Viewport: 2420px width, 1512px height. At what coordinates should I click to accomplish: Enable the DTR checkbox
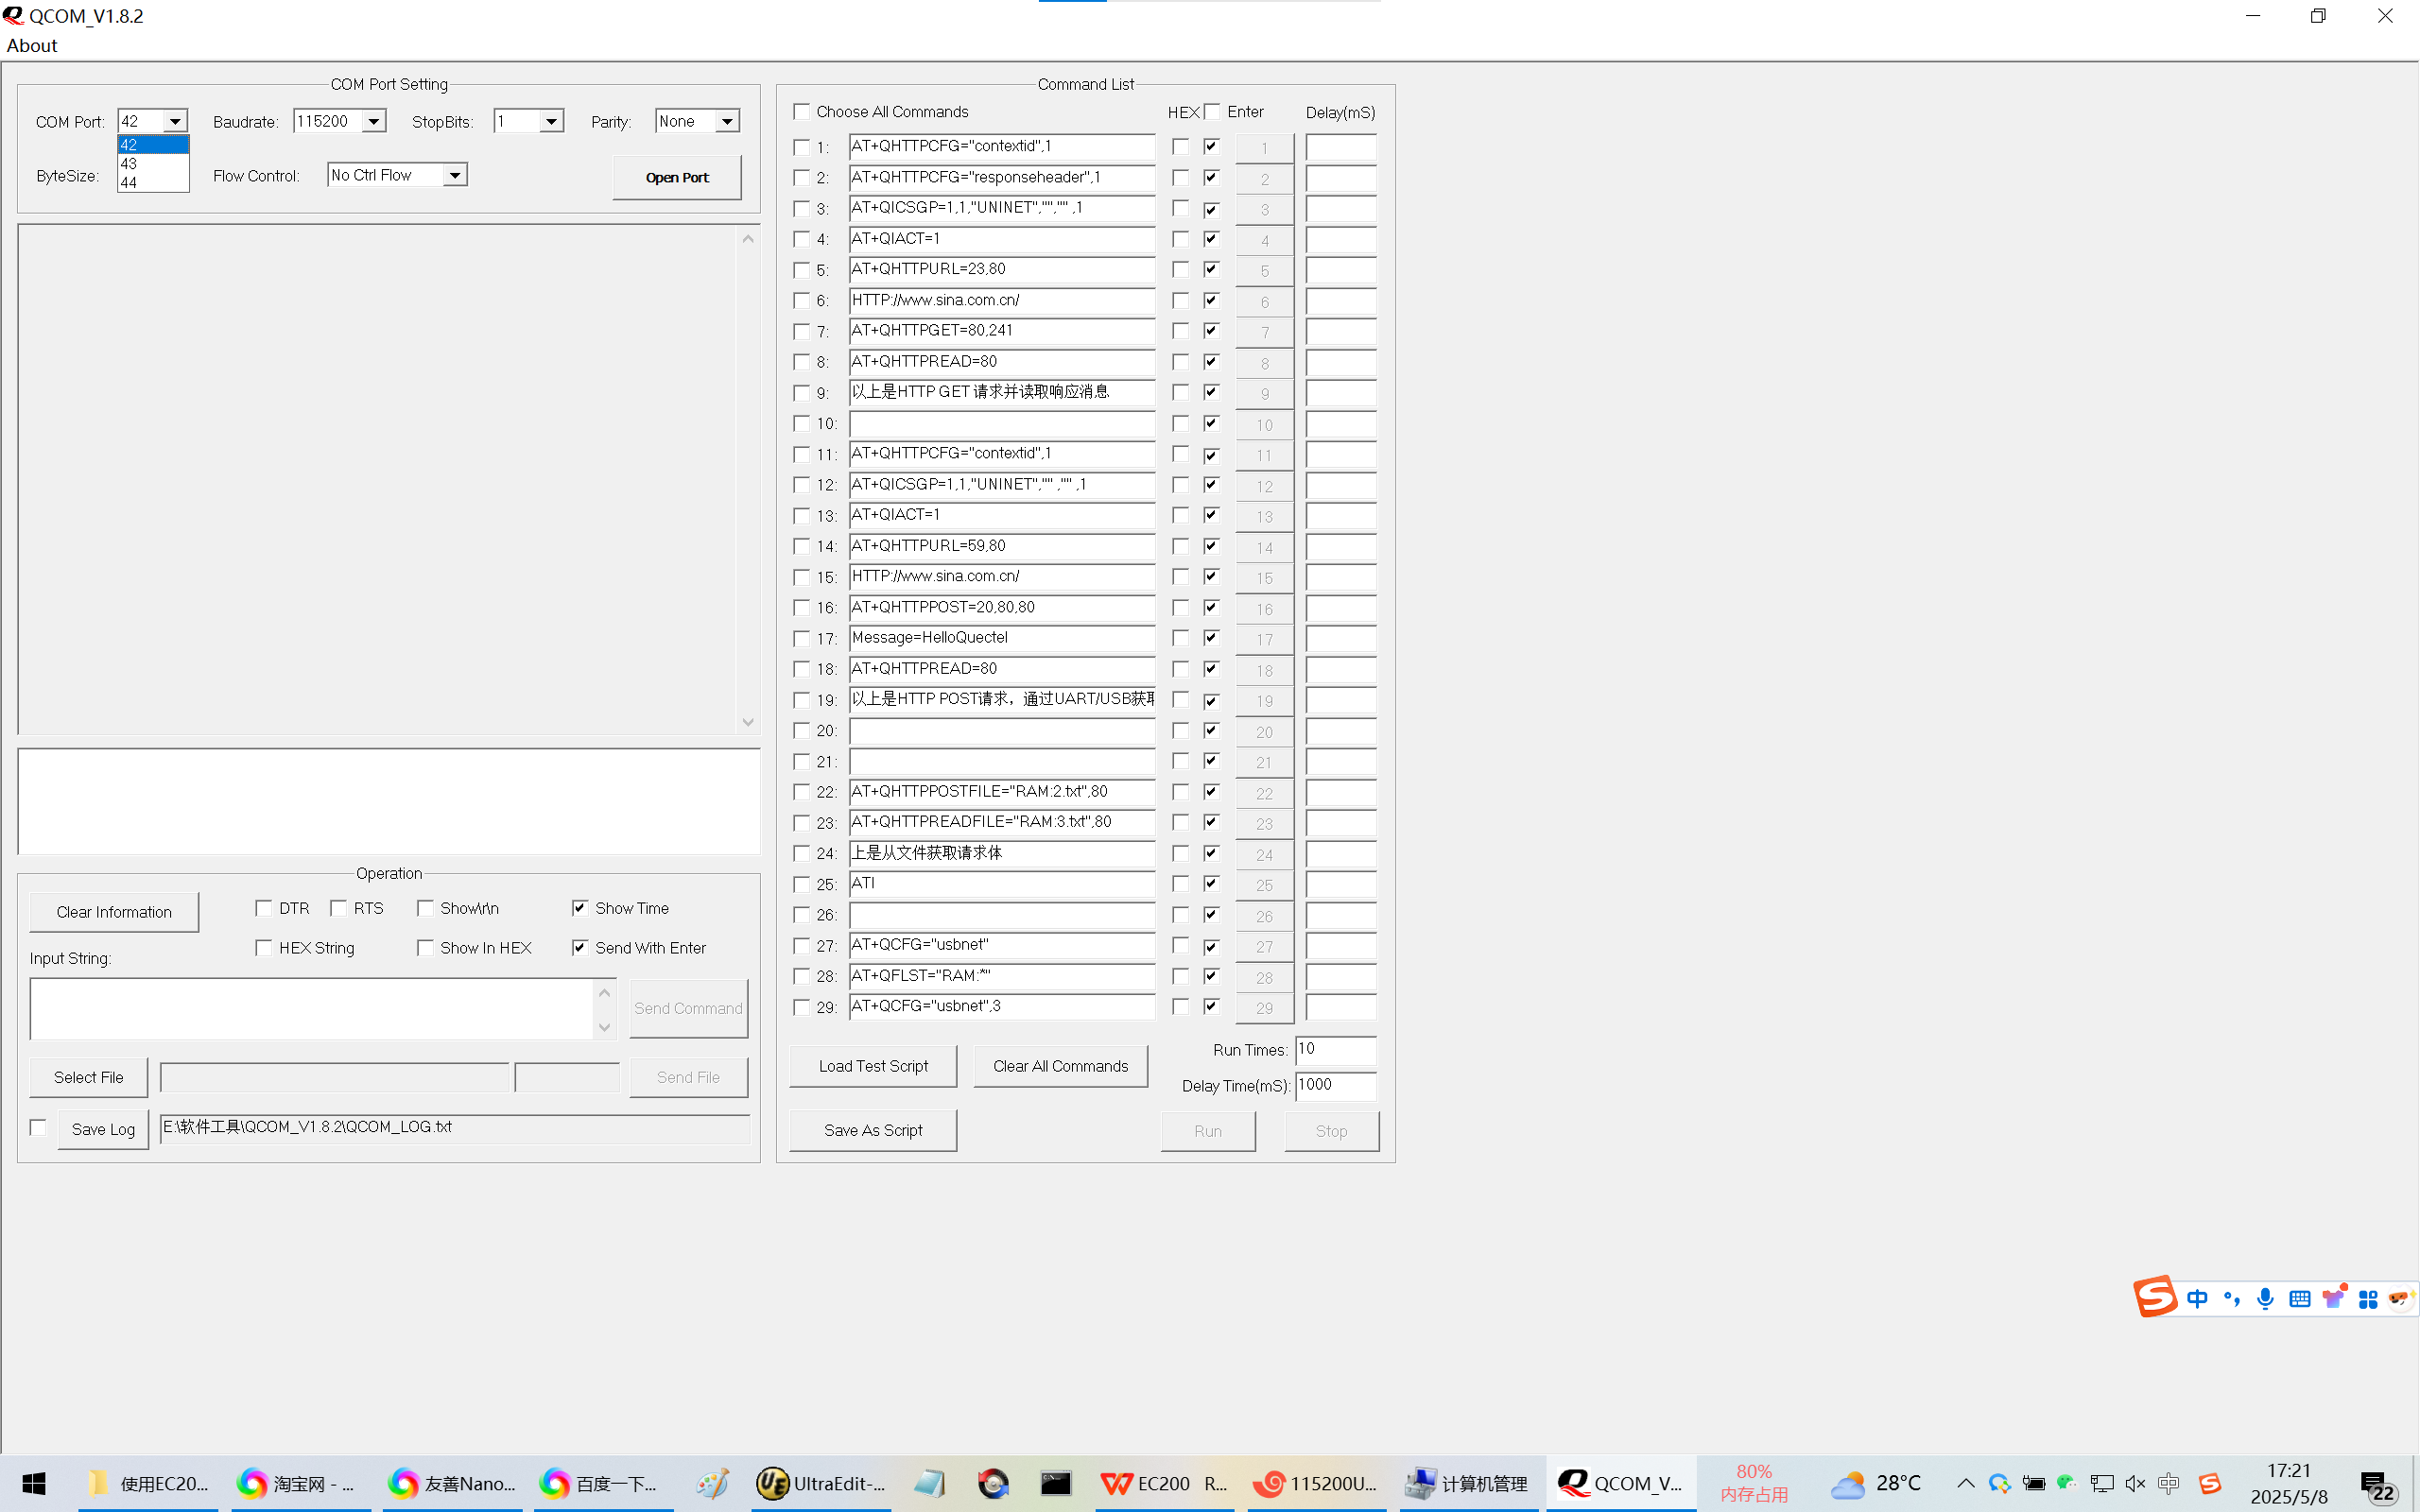click(264, 908)
